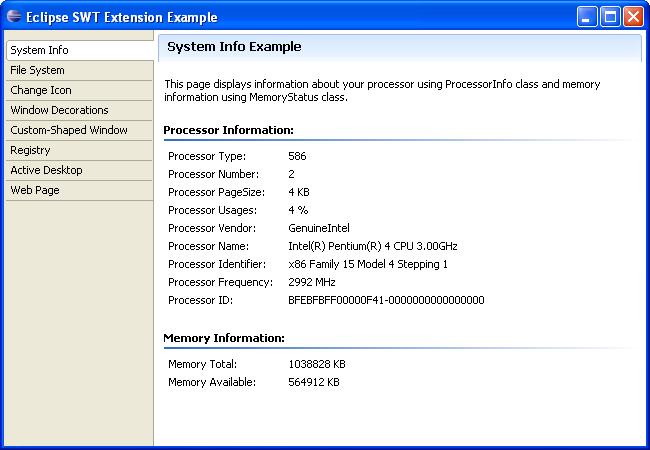Open the Active Desktop page

click(80, 170)
